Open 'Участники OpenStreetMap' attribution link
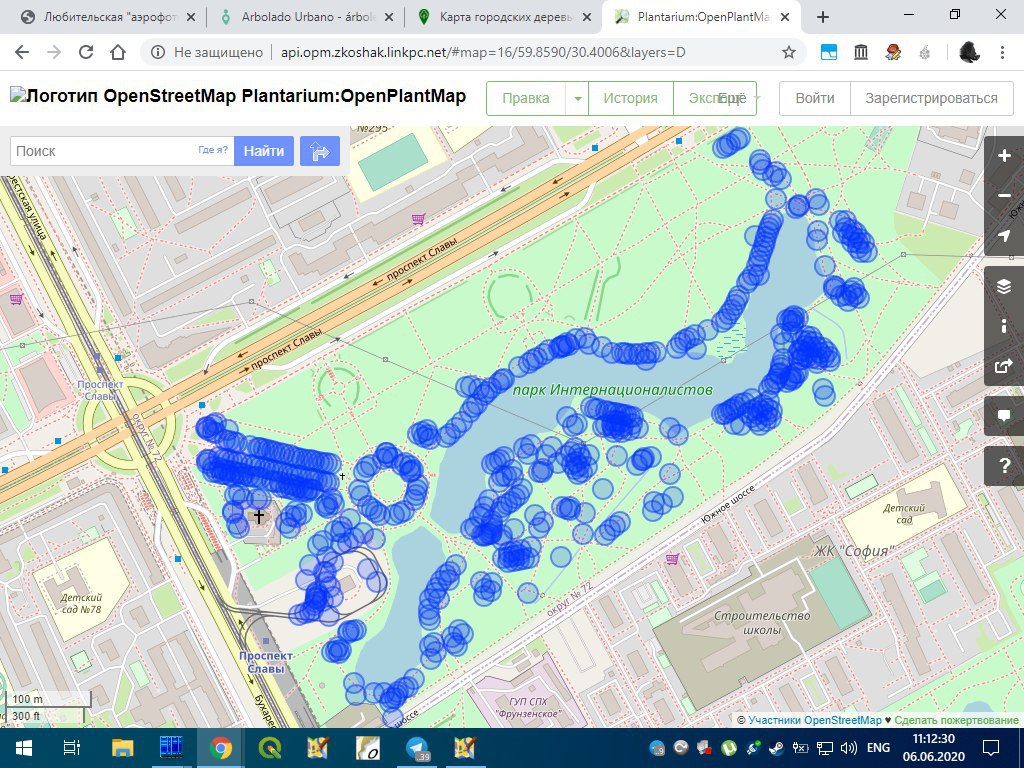The image size is (1024, 768). coord(814,720)
